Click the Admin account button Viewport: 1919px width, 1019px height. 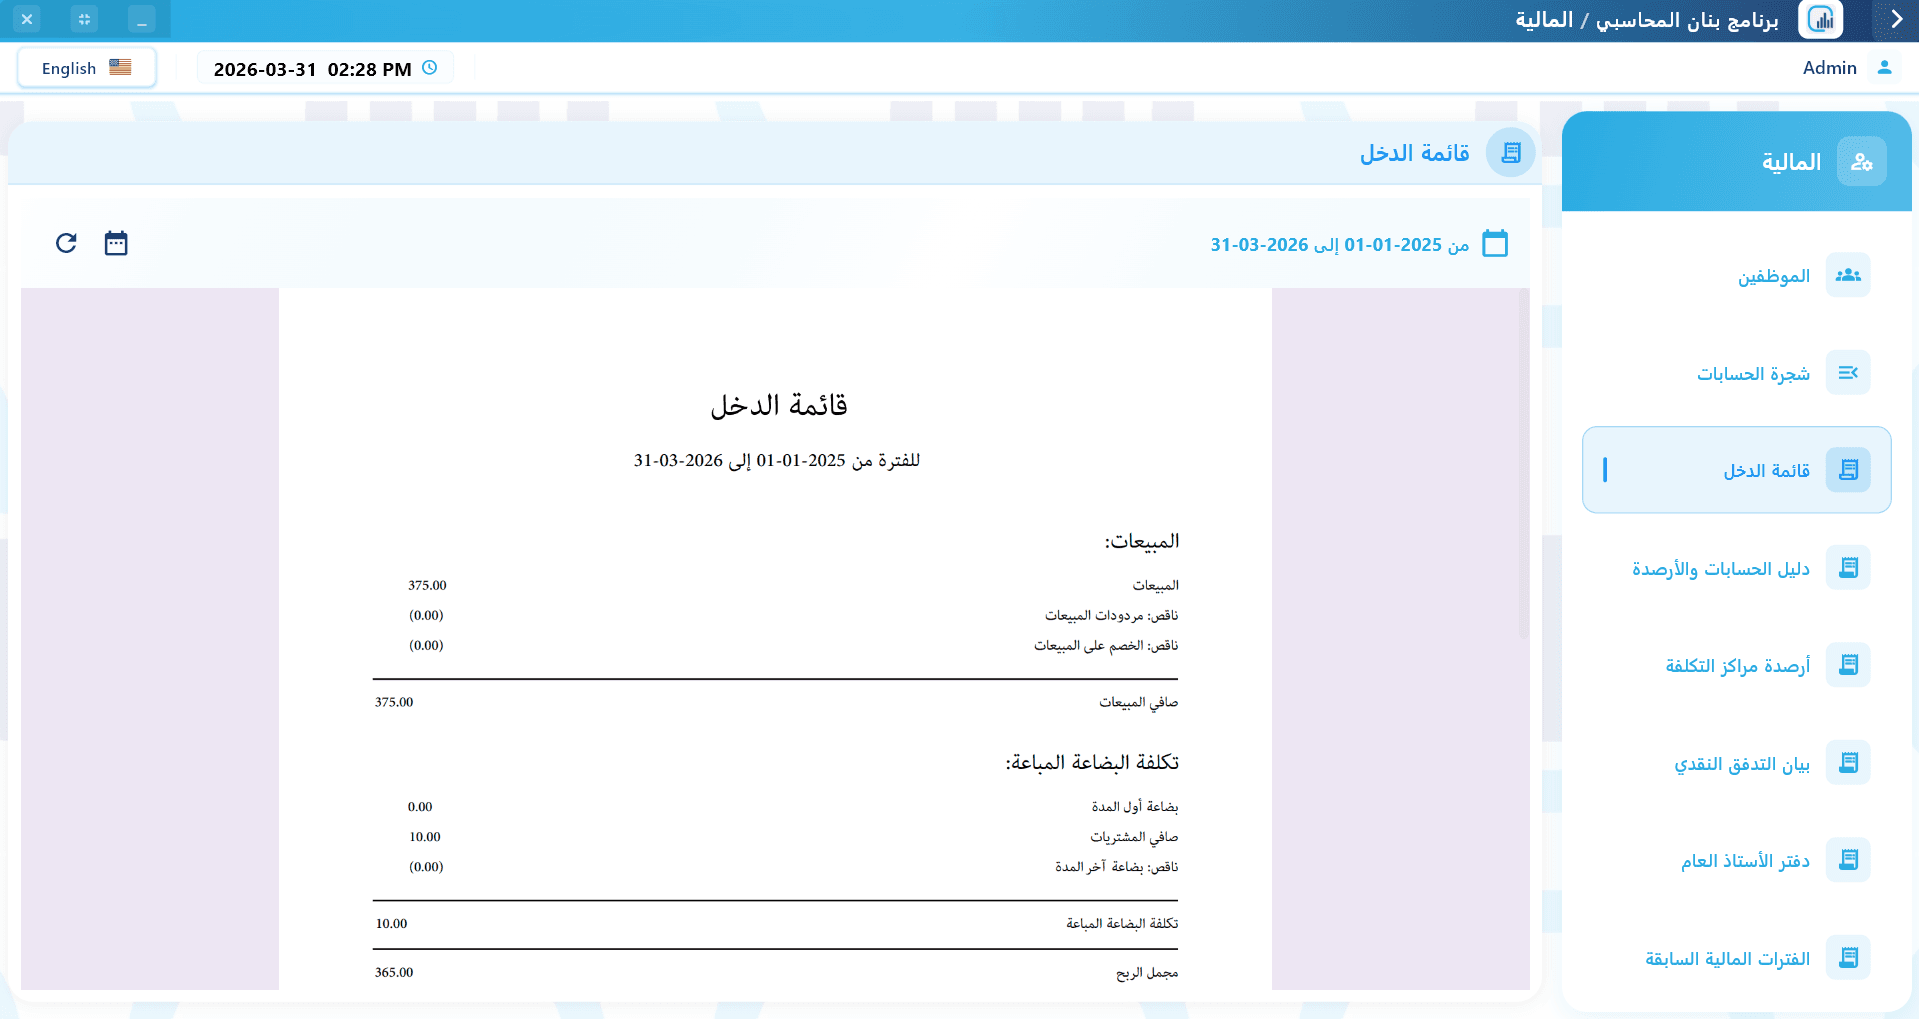pos(1845,67)
